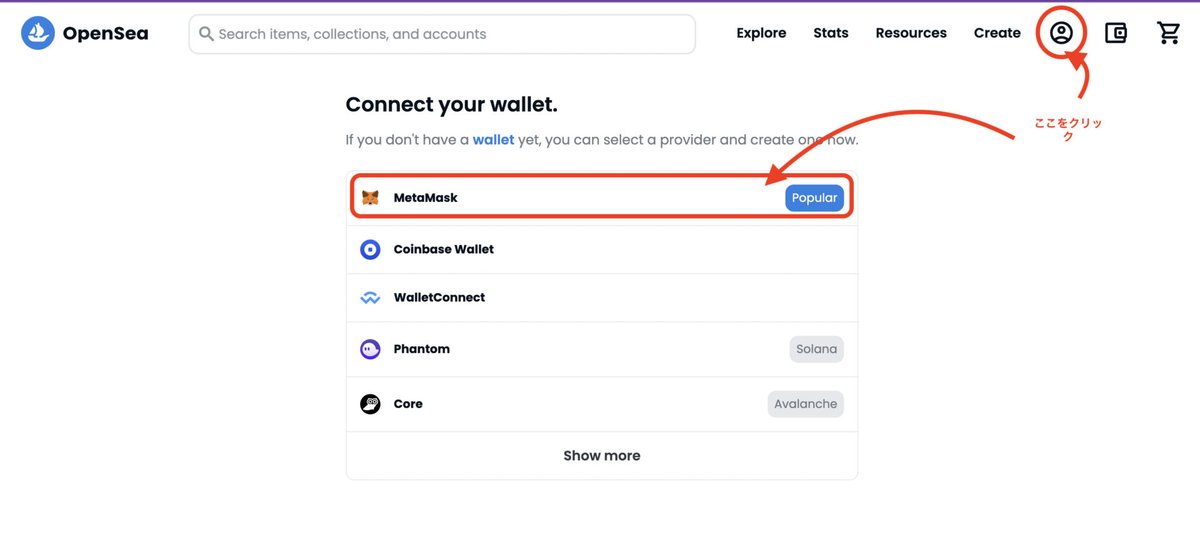Click the Phantom ghost icon
The image size is (1200, 555).
[370, 349]
